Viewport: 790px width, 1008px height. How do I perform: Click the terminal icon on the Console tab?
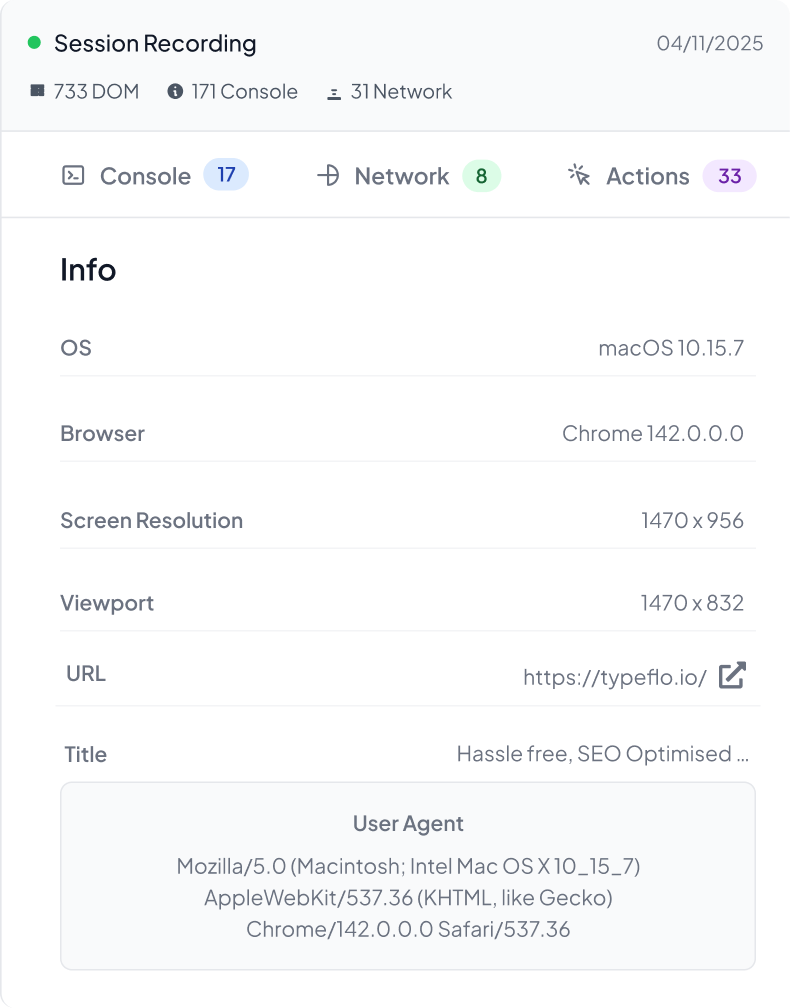(73, 176)
